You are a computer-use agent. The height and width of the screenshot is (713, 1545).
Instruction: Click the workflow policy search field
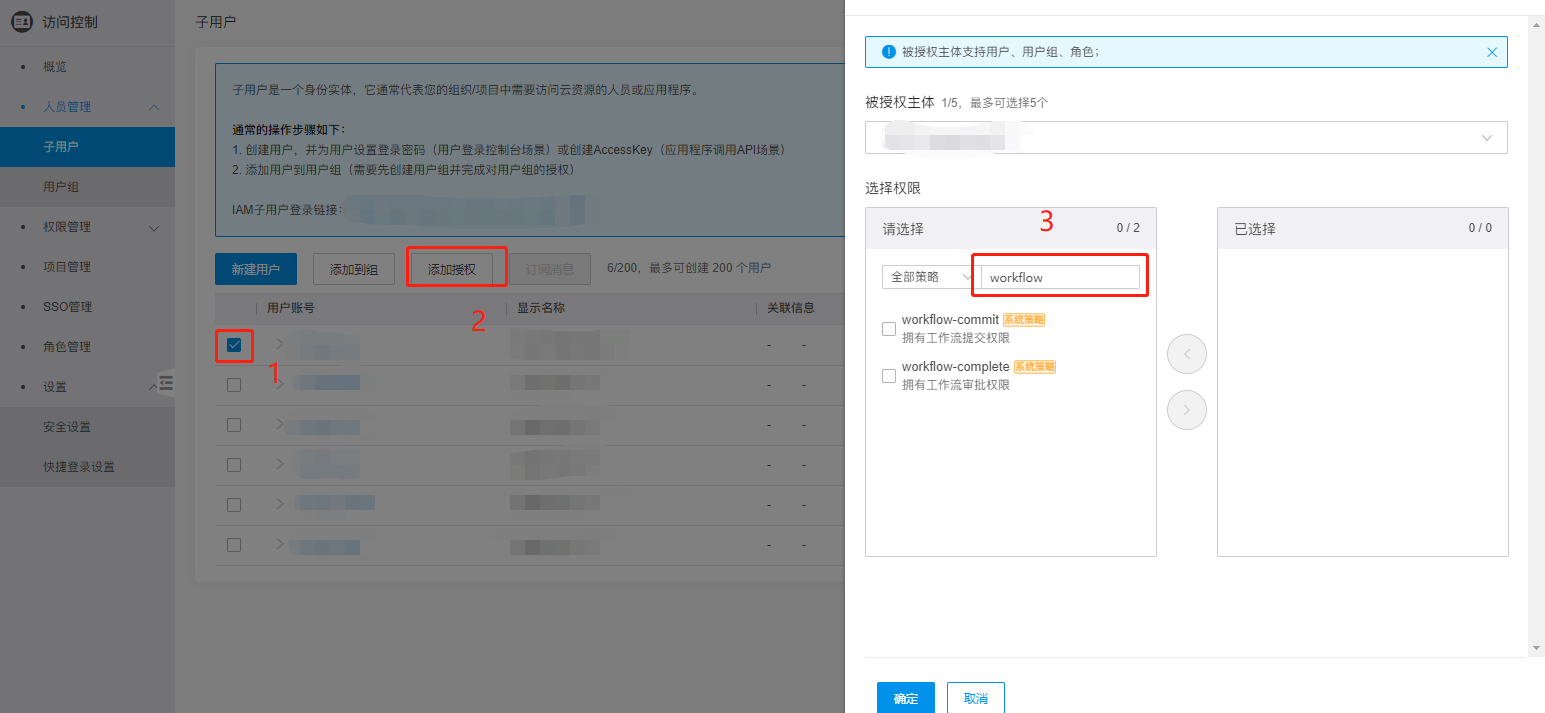[1060, 277]
